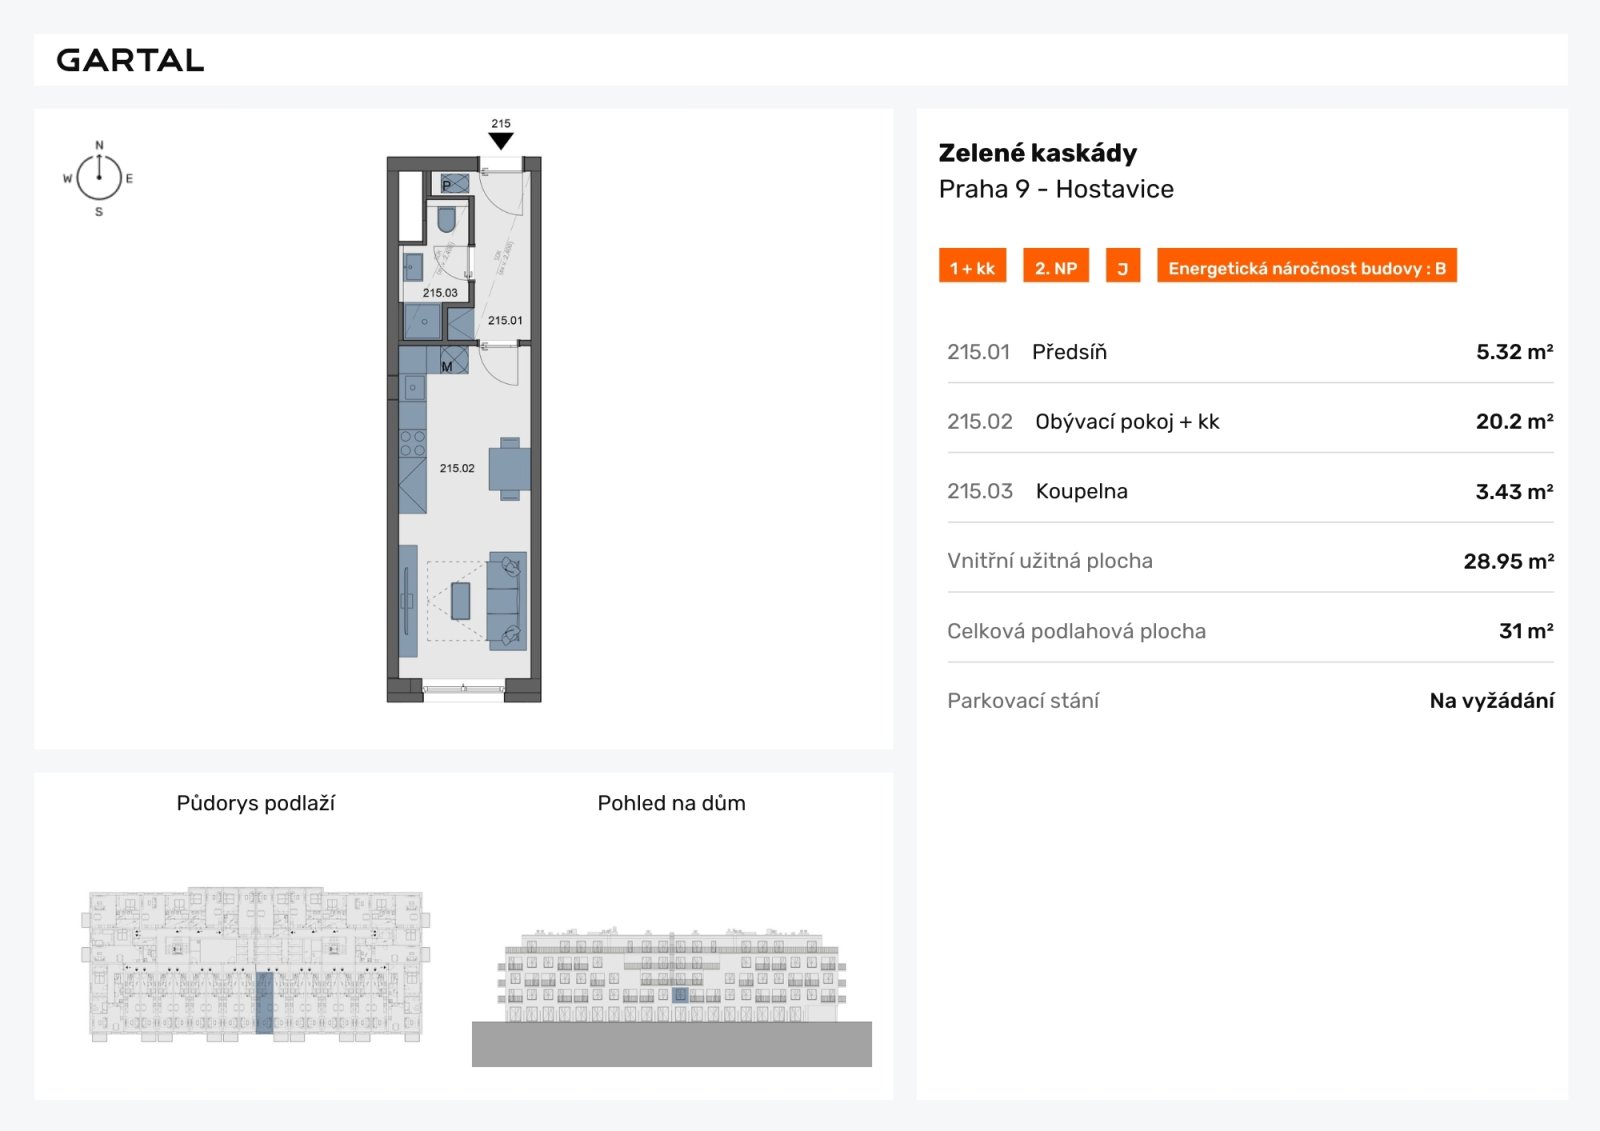Click the 2. NP floor tag
This screenshot has height=1131, width=1600.
(x=1056, y=268)
